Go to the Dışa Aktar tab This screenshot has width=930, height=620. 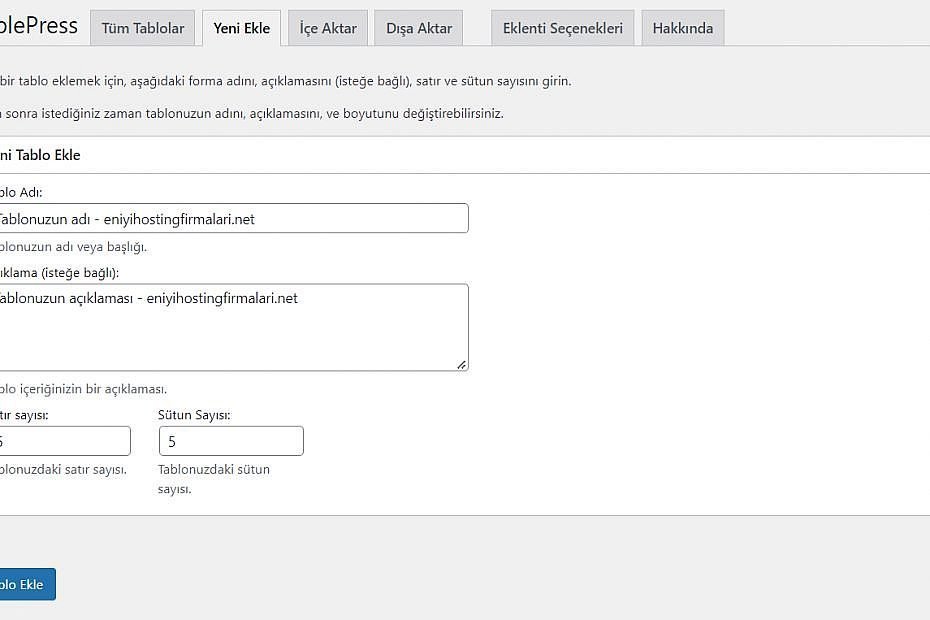pos(419,28)
